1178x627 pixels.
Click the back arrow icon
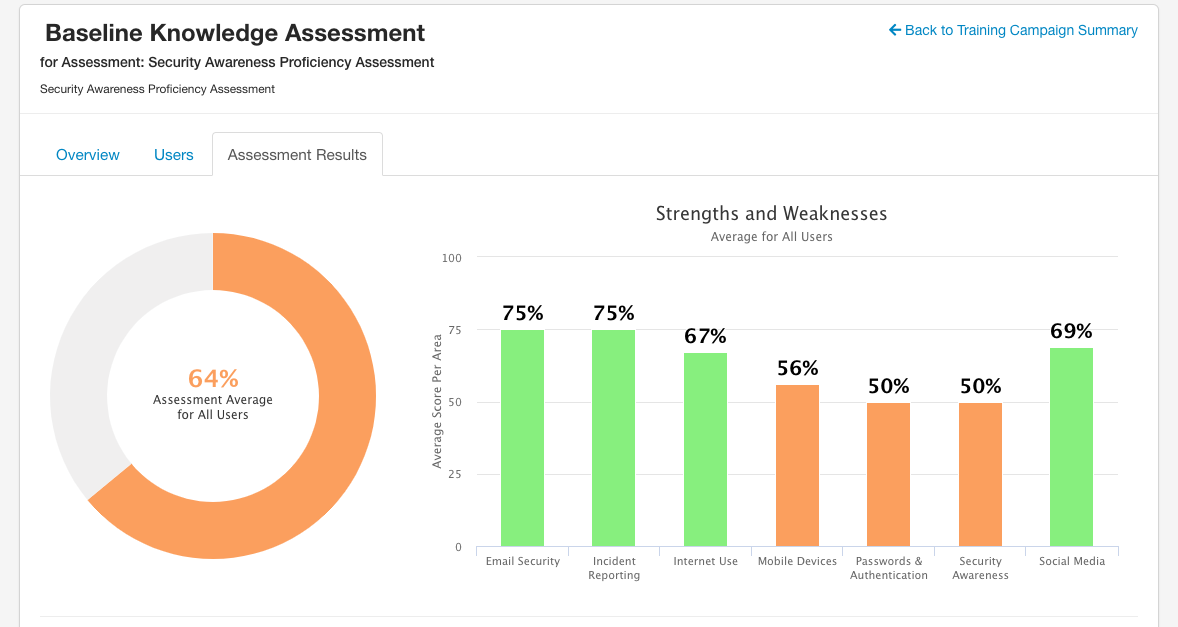coord(895,31)
